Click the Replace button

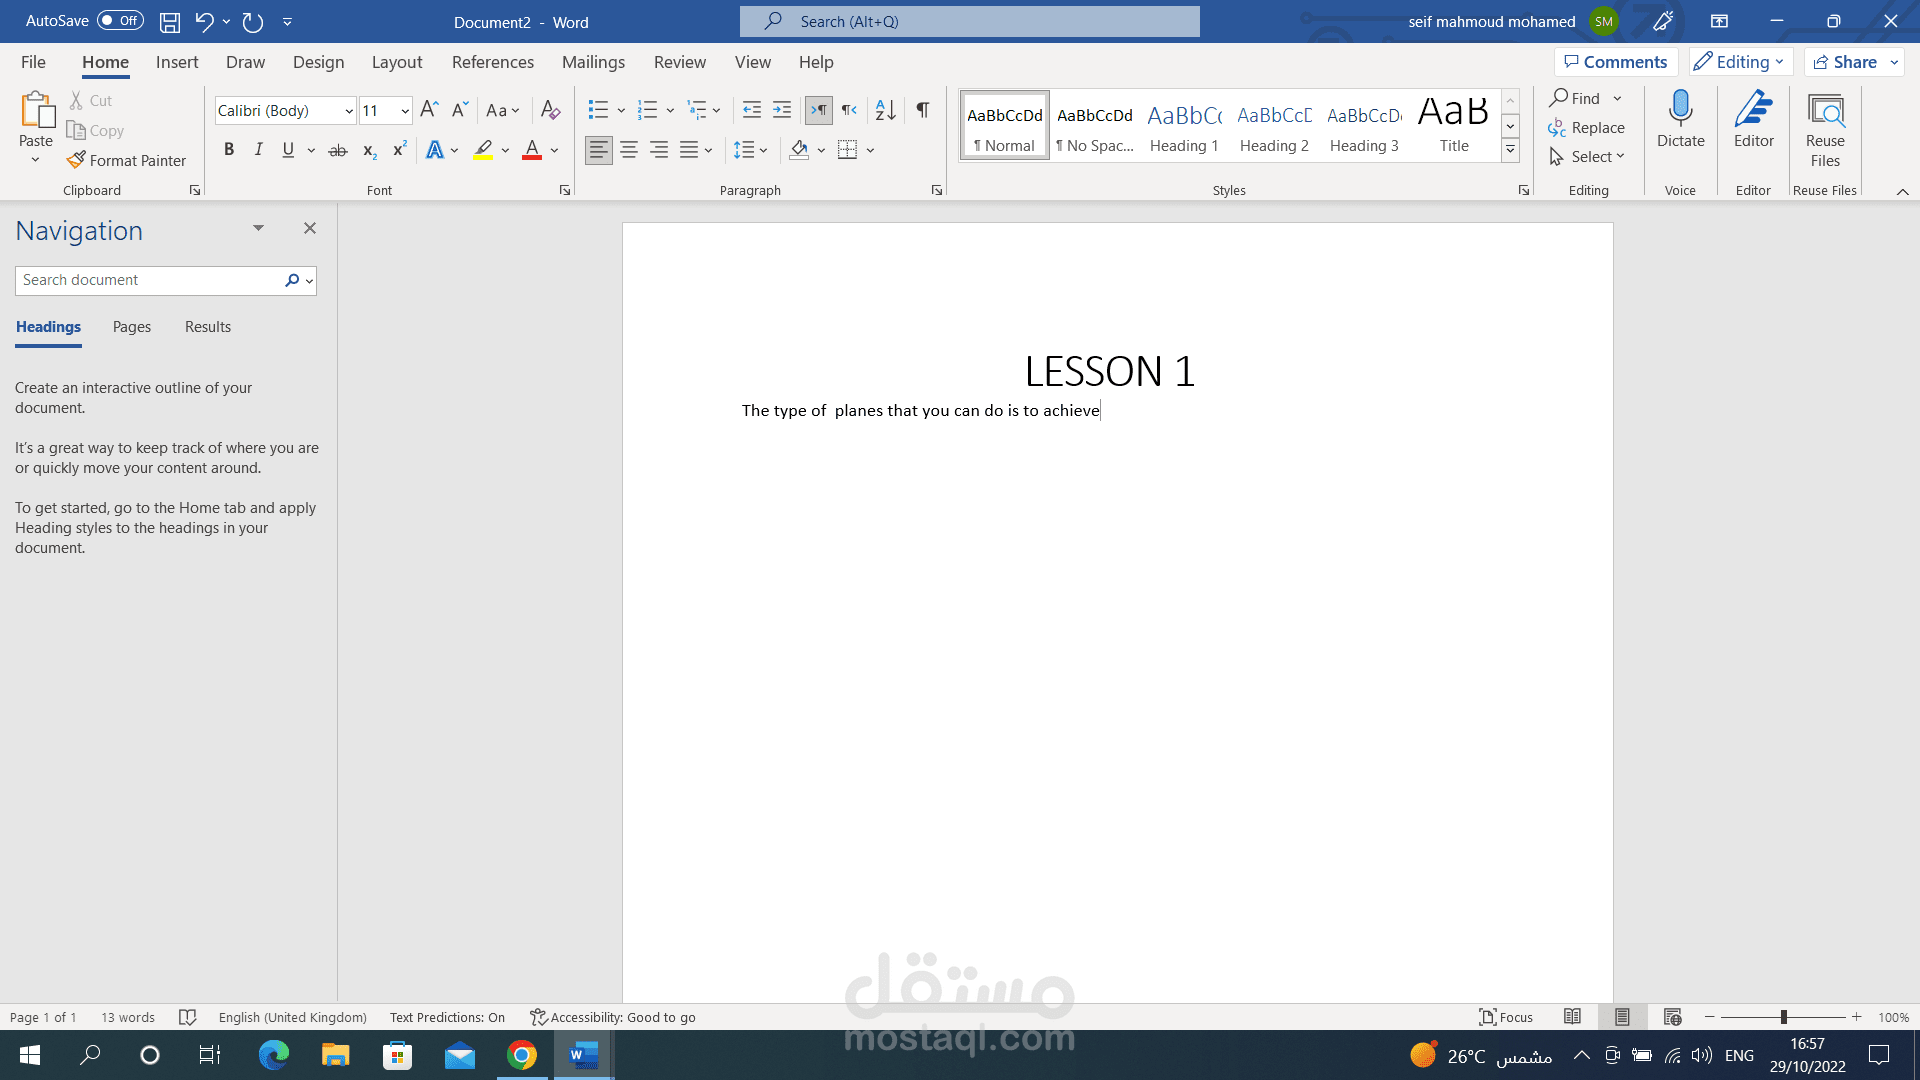1586,128
